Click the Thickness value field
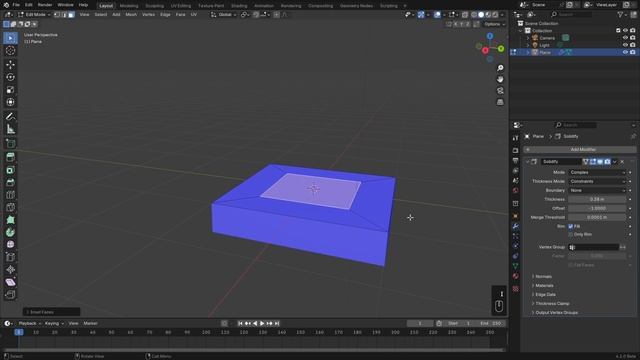Screen dimensions: 640x360 pos(597,199)
